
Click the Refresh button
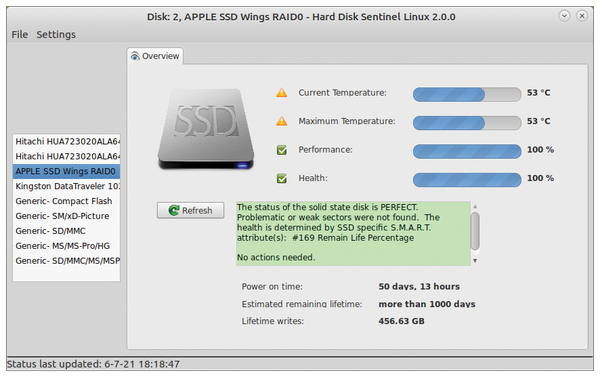[191, 210]
